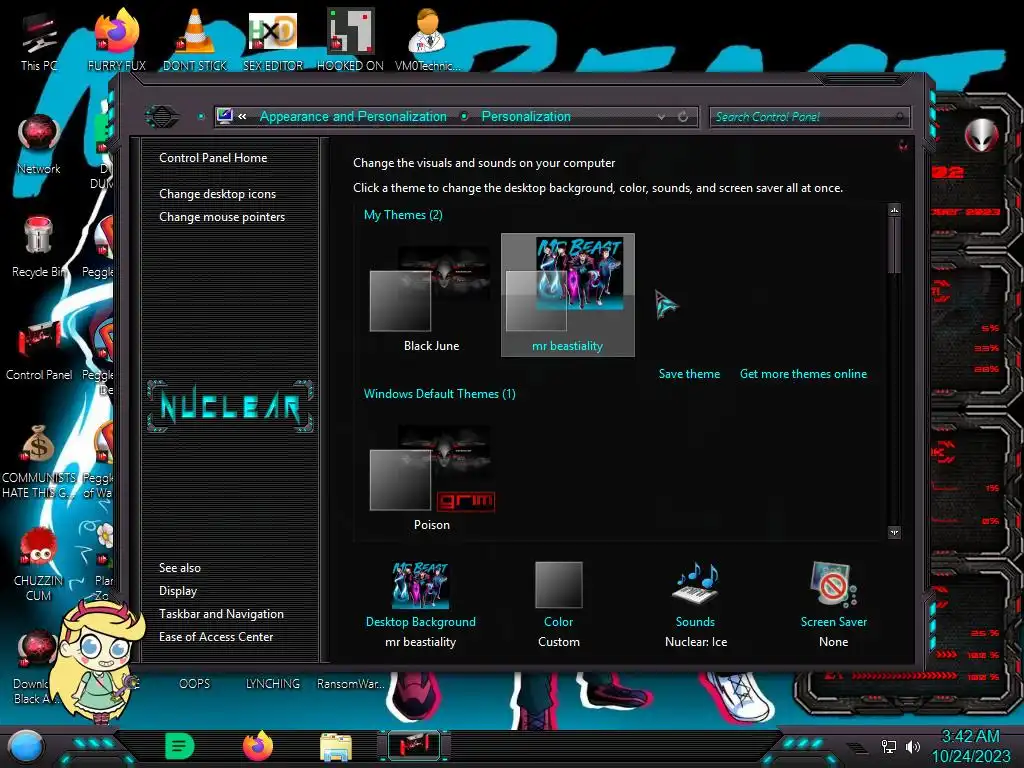Click in Search Control Panel field
The height and width of the screenshot is (768, 1024).
click(808, 117)
